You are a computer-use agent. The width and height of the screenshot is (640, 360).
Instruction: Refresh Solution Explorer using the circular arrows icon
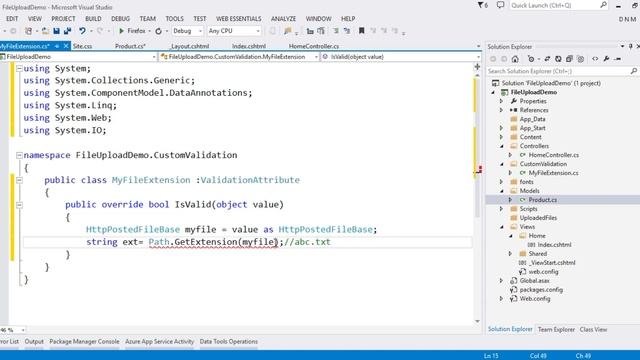point(558,59)
